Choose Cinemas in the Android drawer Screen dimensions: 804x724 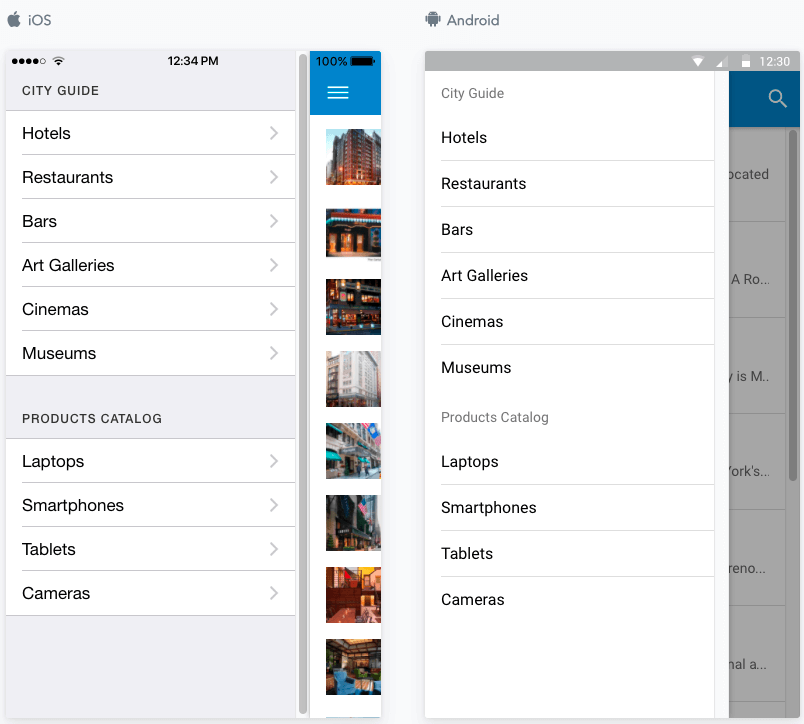tap(570, 321)
